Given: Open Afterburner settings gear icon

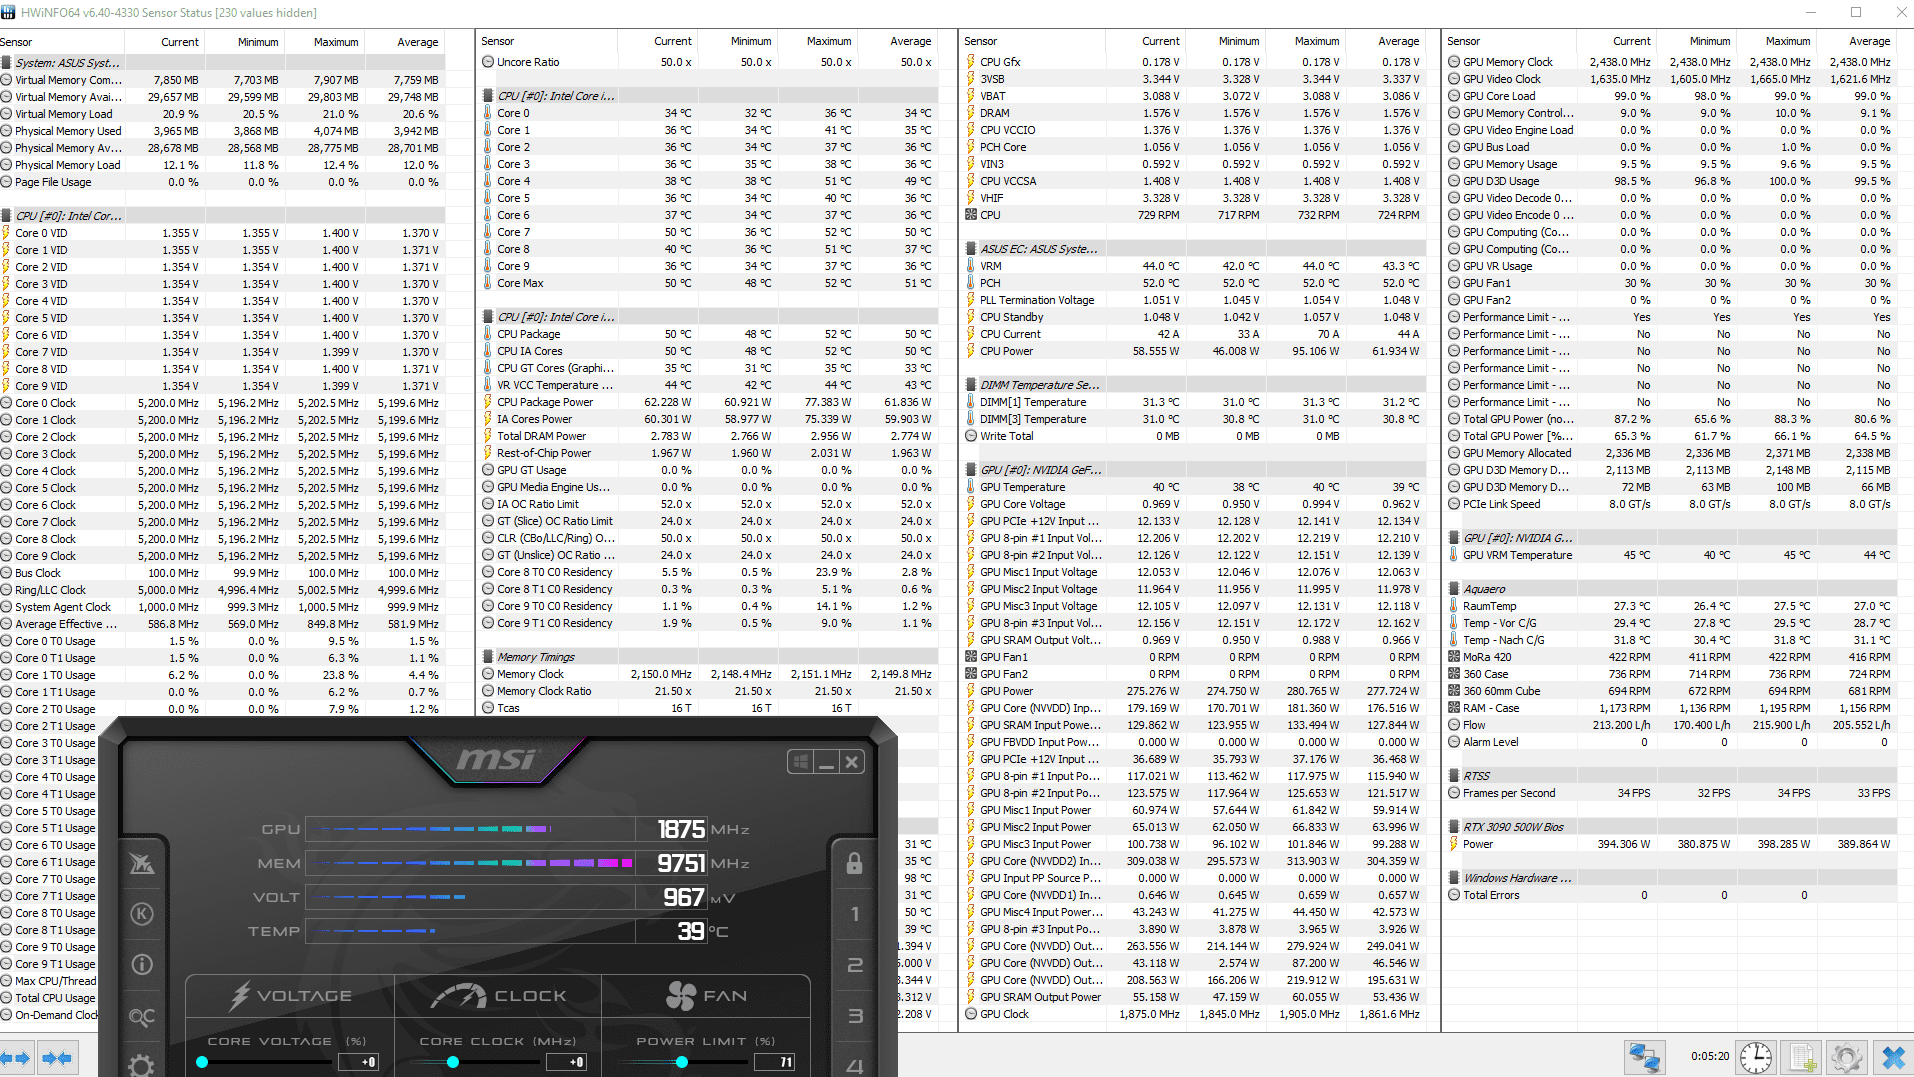Looking at the screenshot, I should 142,1065.
